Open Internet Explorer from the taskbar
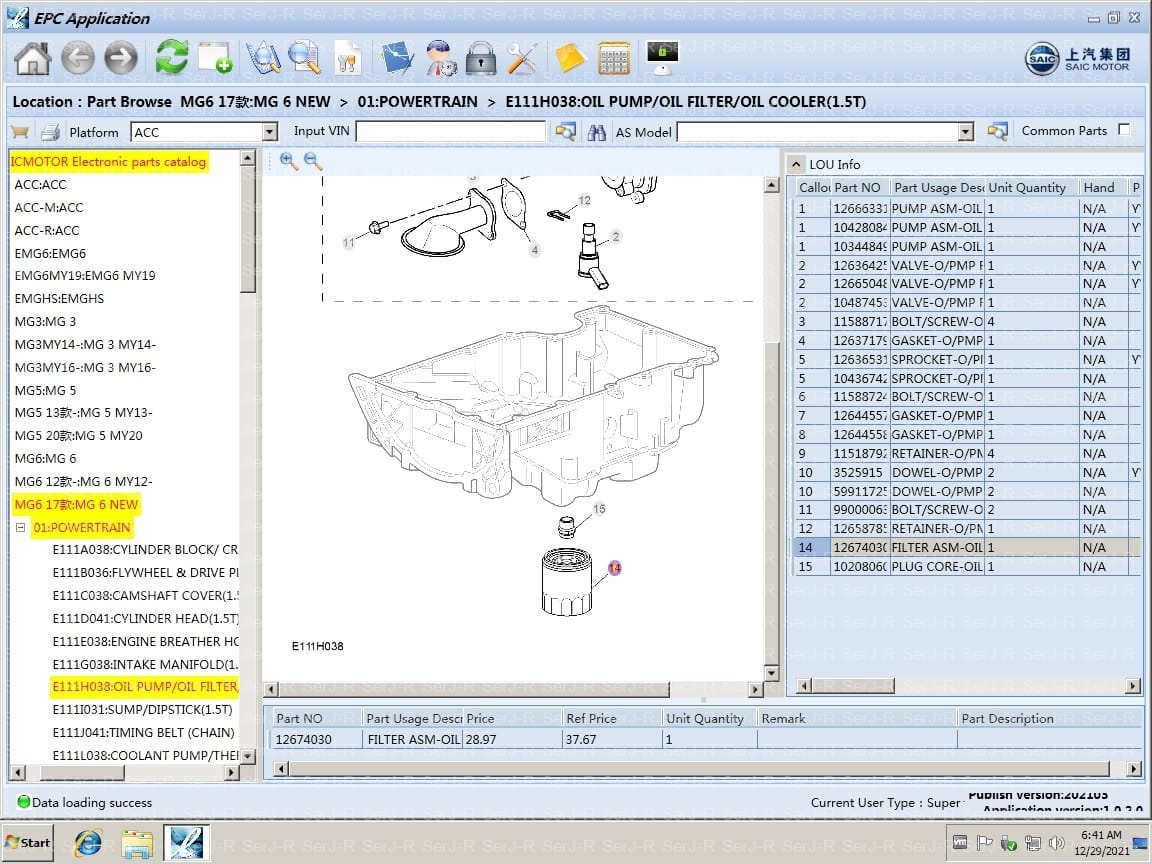Screen dimensions: 1152x864 click(x=87, y=843)
